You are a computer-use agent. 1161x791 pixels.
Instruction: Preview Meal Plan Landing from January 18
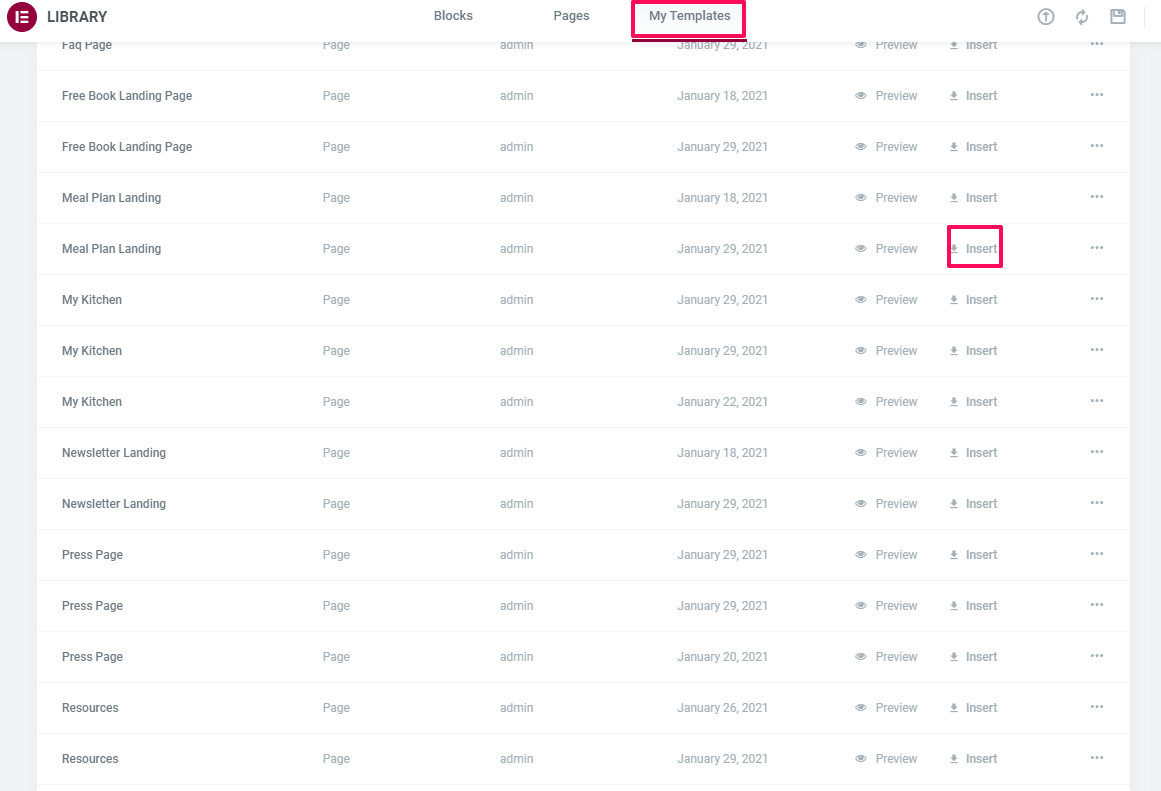click(x=886, y=198)
